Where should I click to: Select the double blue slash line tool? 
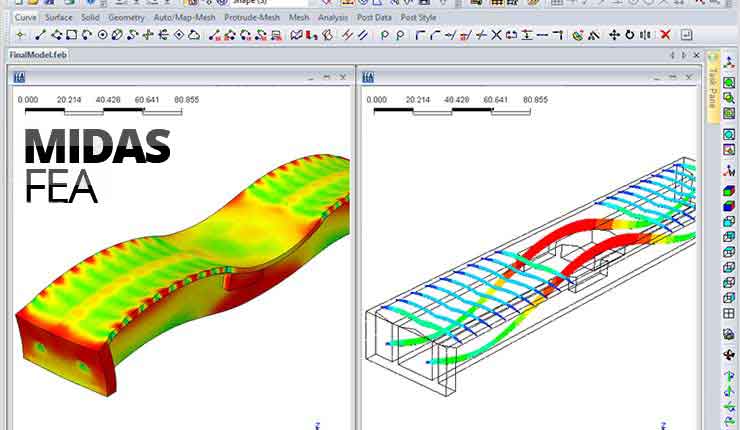[x=363, y=35]
